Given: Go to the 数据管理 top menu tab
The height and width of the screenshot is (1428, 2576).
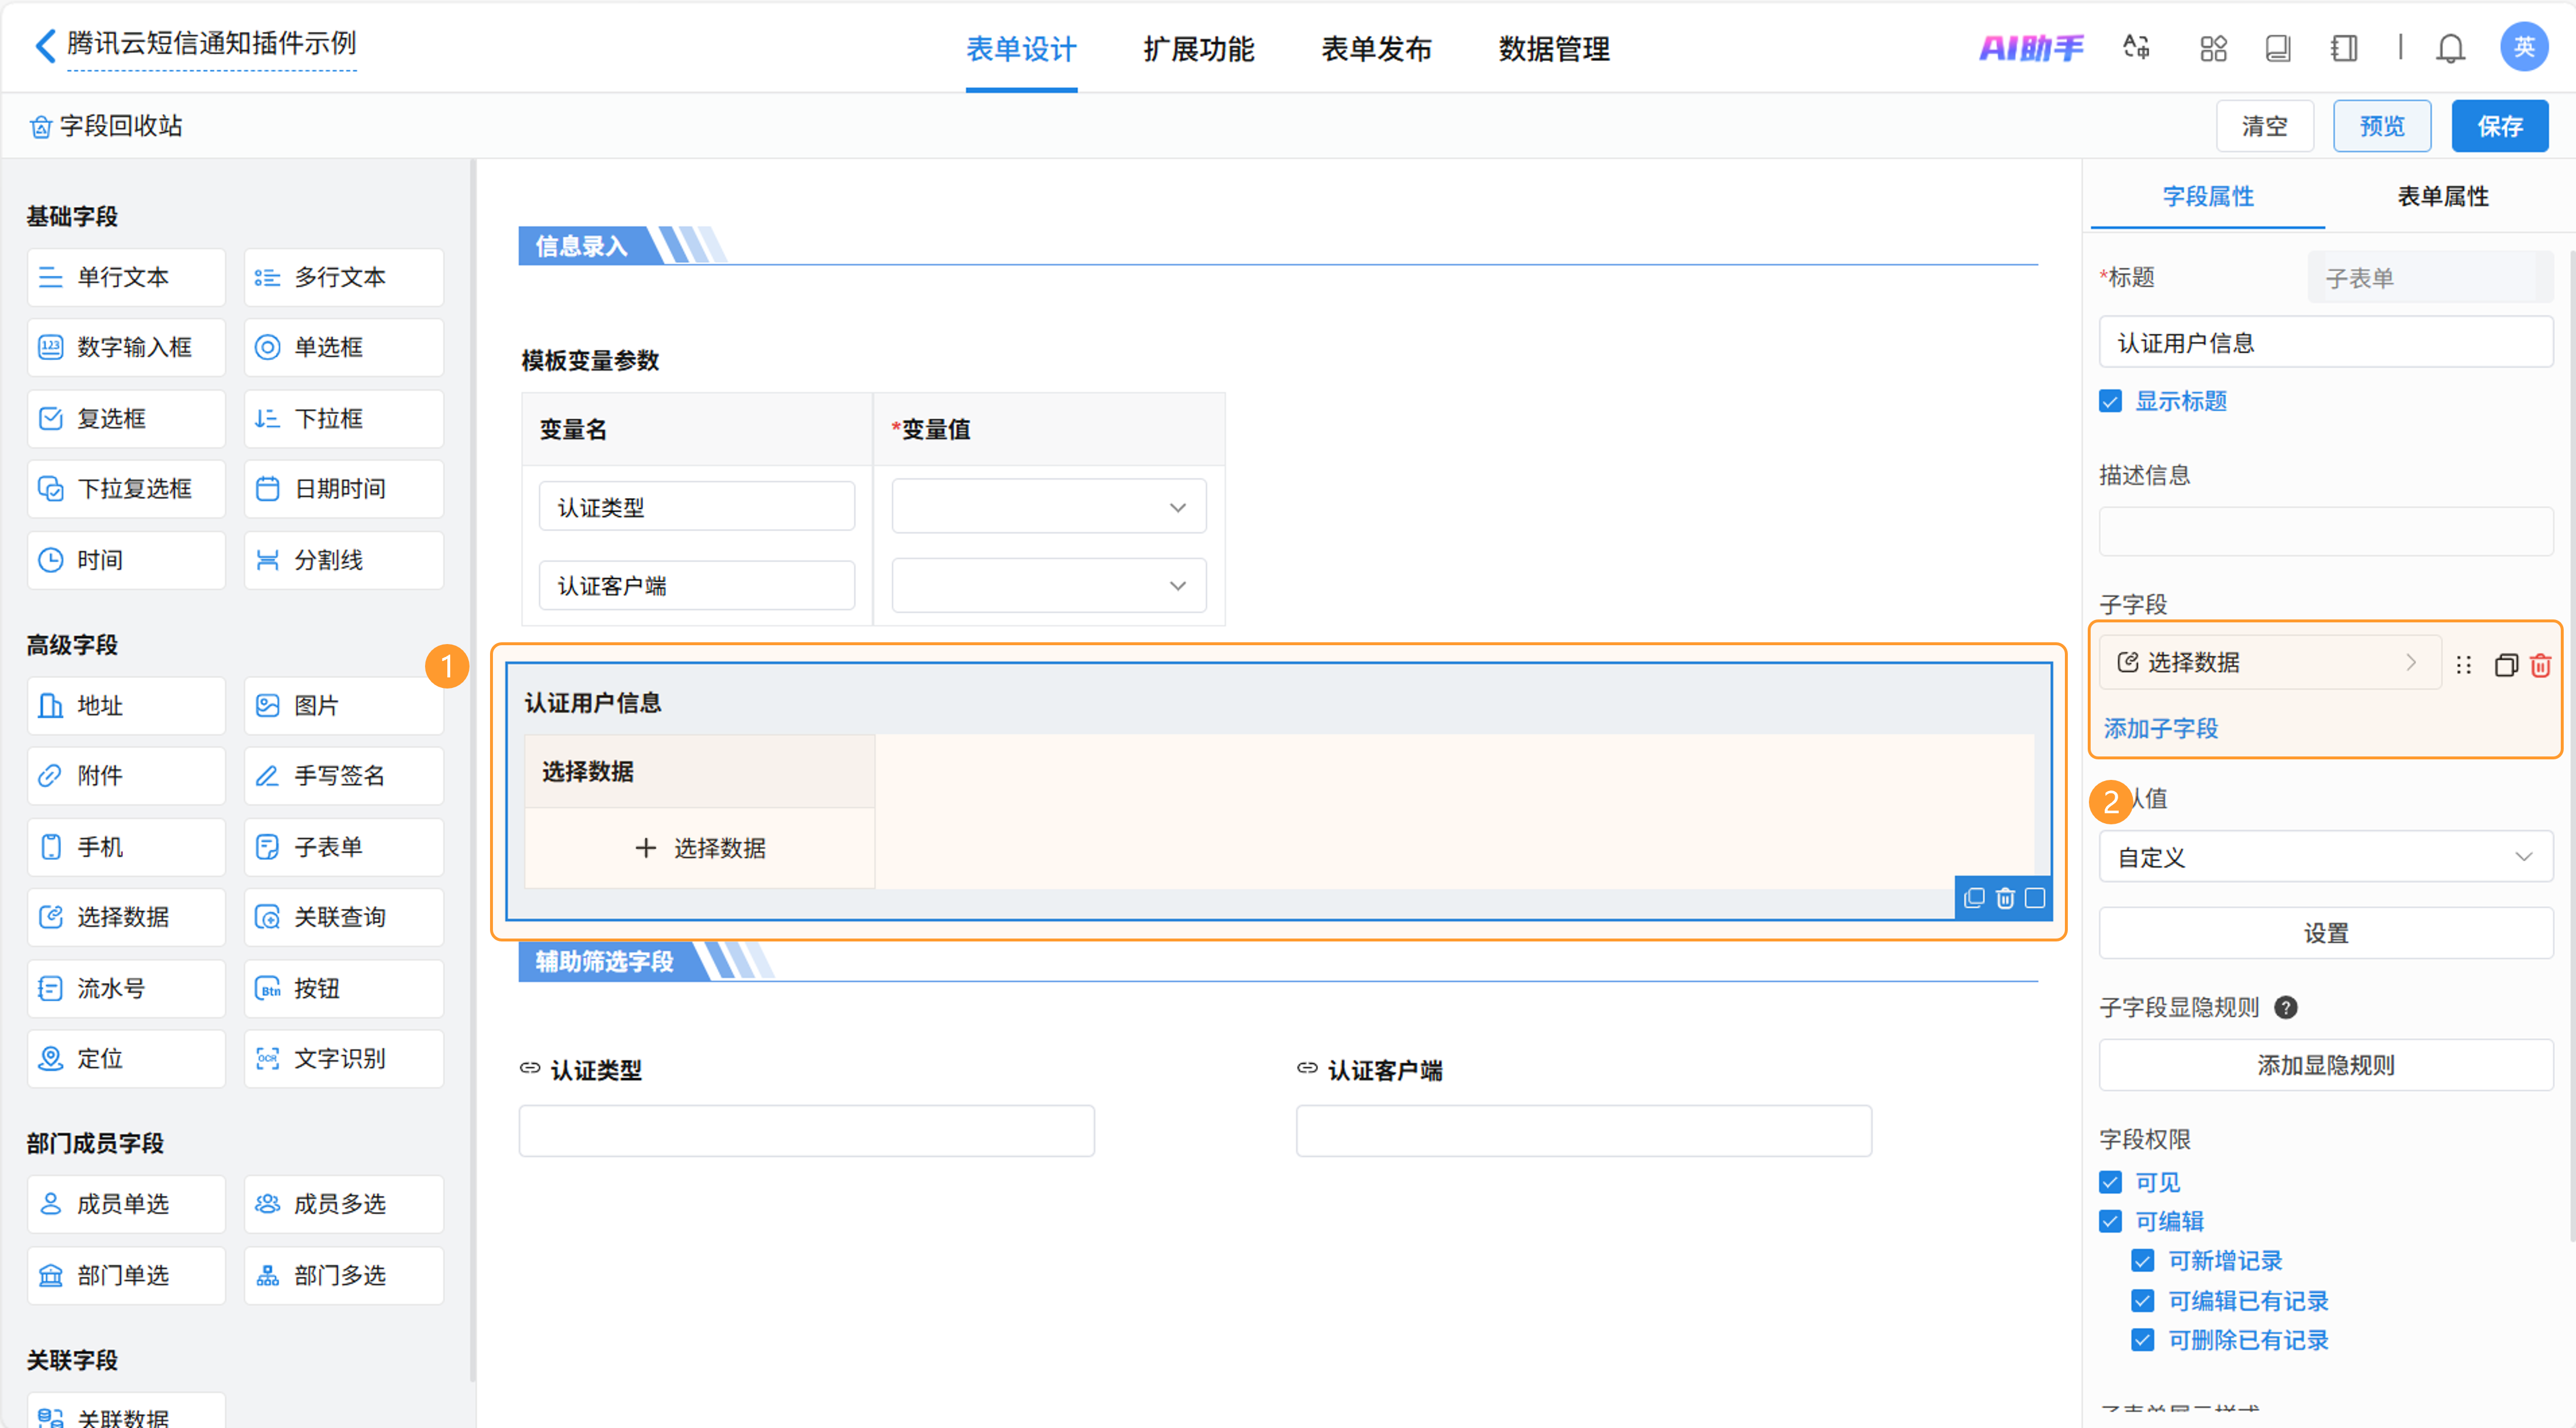Looking at the screenshot, I should click(x=1553, y=49).
